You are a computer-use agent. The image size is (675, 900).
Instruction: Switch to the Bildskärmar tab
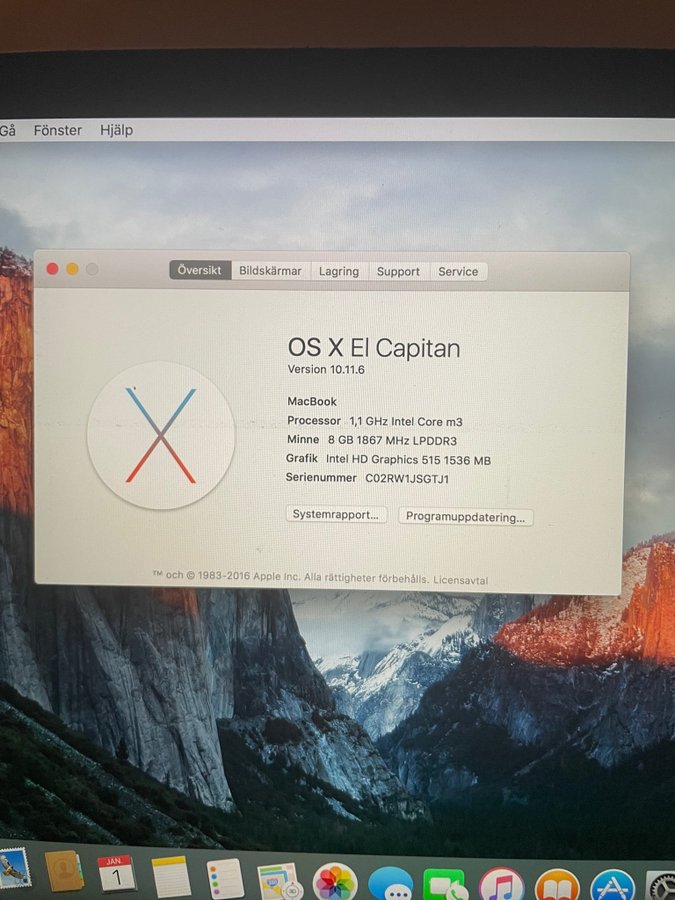point(270,271)
